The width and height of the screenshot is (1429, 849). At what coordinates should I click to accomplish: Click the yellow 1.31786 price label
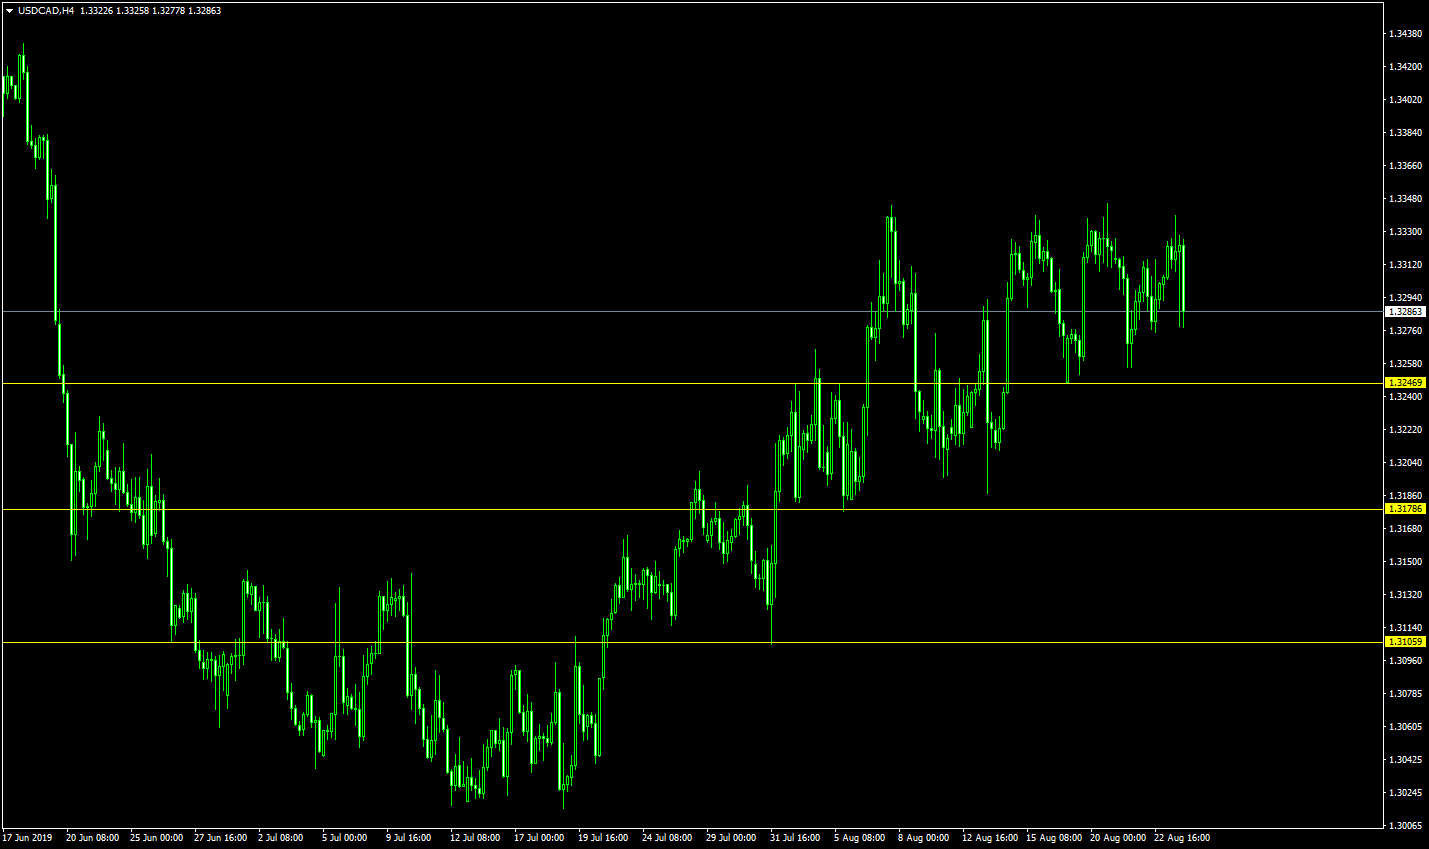(1405, 509)
